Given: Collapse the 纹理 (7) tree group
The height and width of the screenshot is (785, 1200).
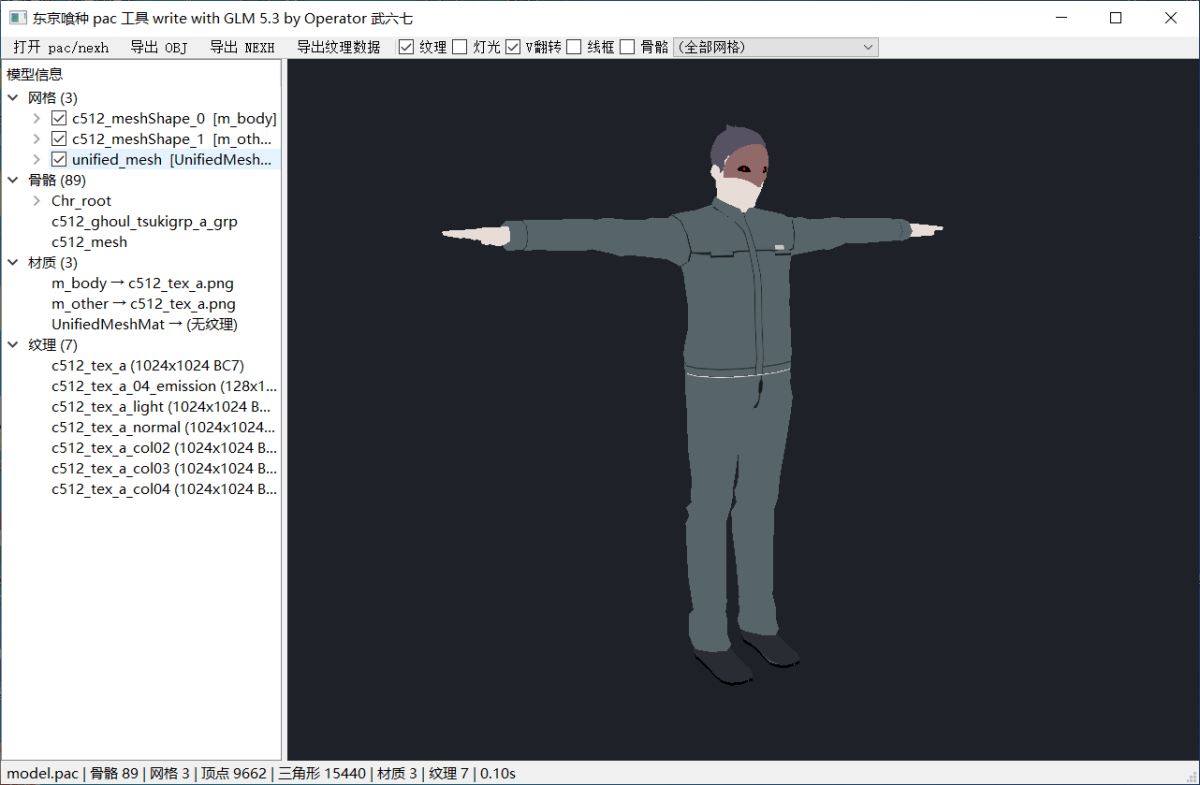Looking at the screenshot, I should pos(14,345).
